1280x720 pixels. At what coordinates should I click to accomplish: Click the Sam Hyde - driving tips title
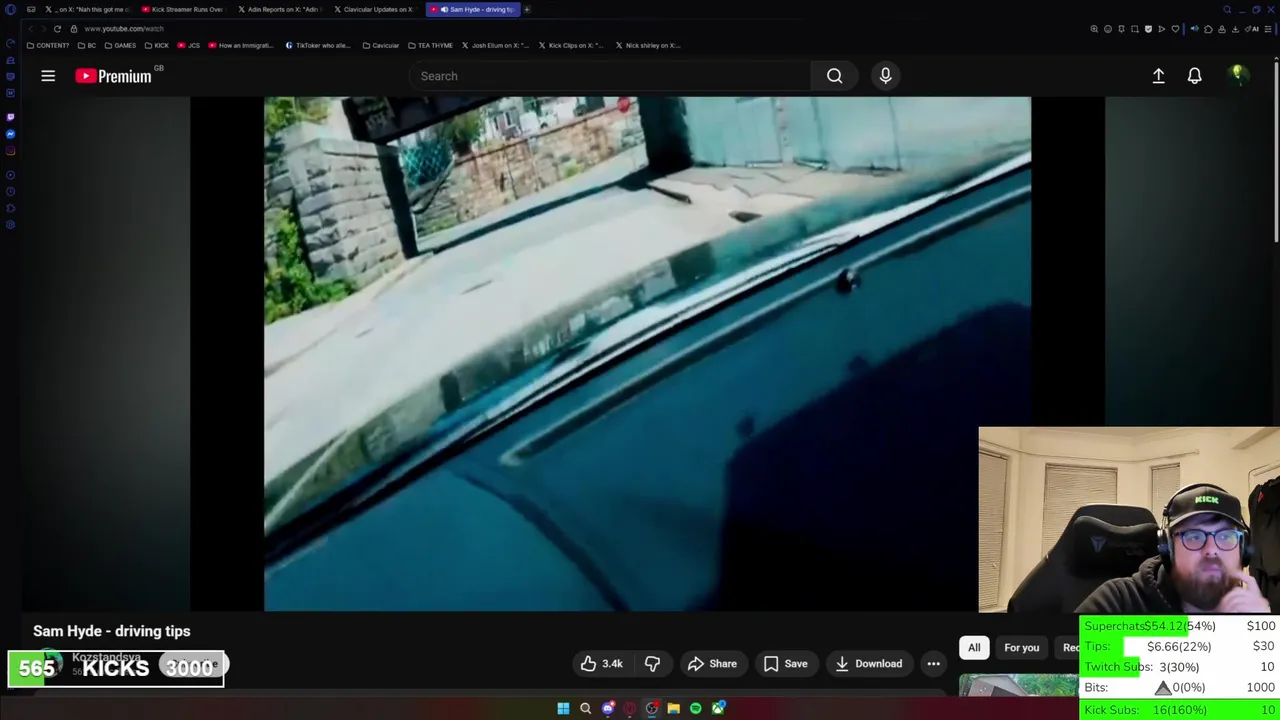[x=111, y=631]
